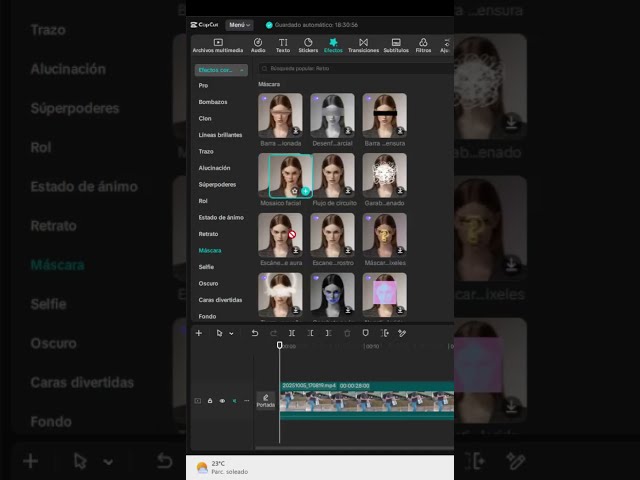The width and height of the screenshot is (640, 480).
Task: Mute the main track audio
Action: tap(234, 401)
